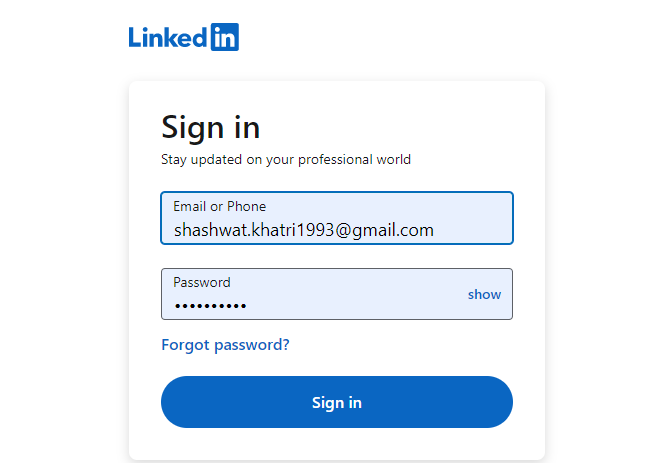
Task: Click blank card area right of Forgot password
Action: pyautogui.click(x=420, y=345)
